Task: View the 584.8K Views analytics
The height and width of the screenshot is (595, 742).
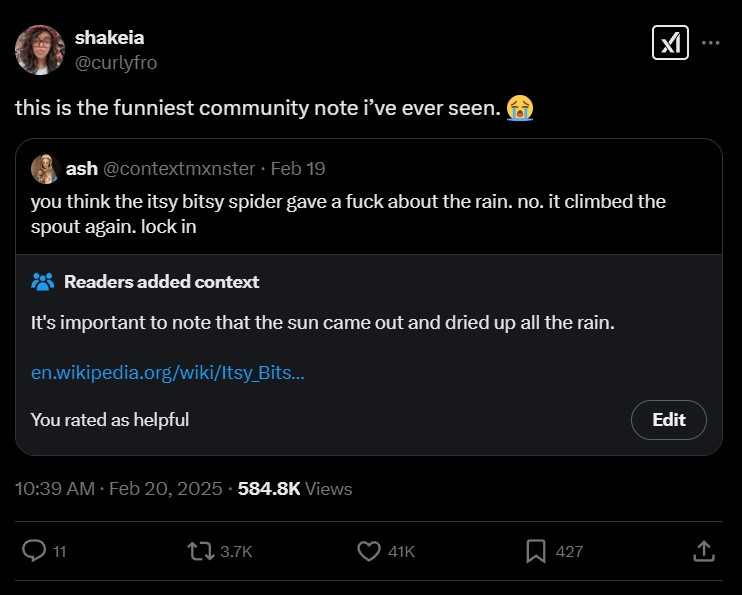Action: tap(296, 488)
